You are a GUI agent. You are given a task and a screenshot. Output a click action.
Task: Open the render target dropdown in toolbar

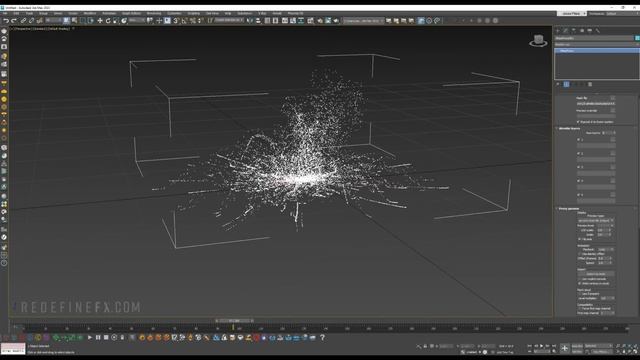pos(363,20)
